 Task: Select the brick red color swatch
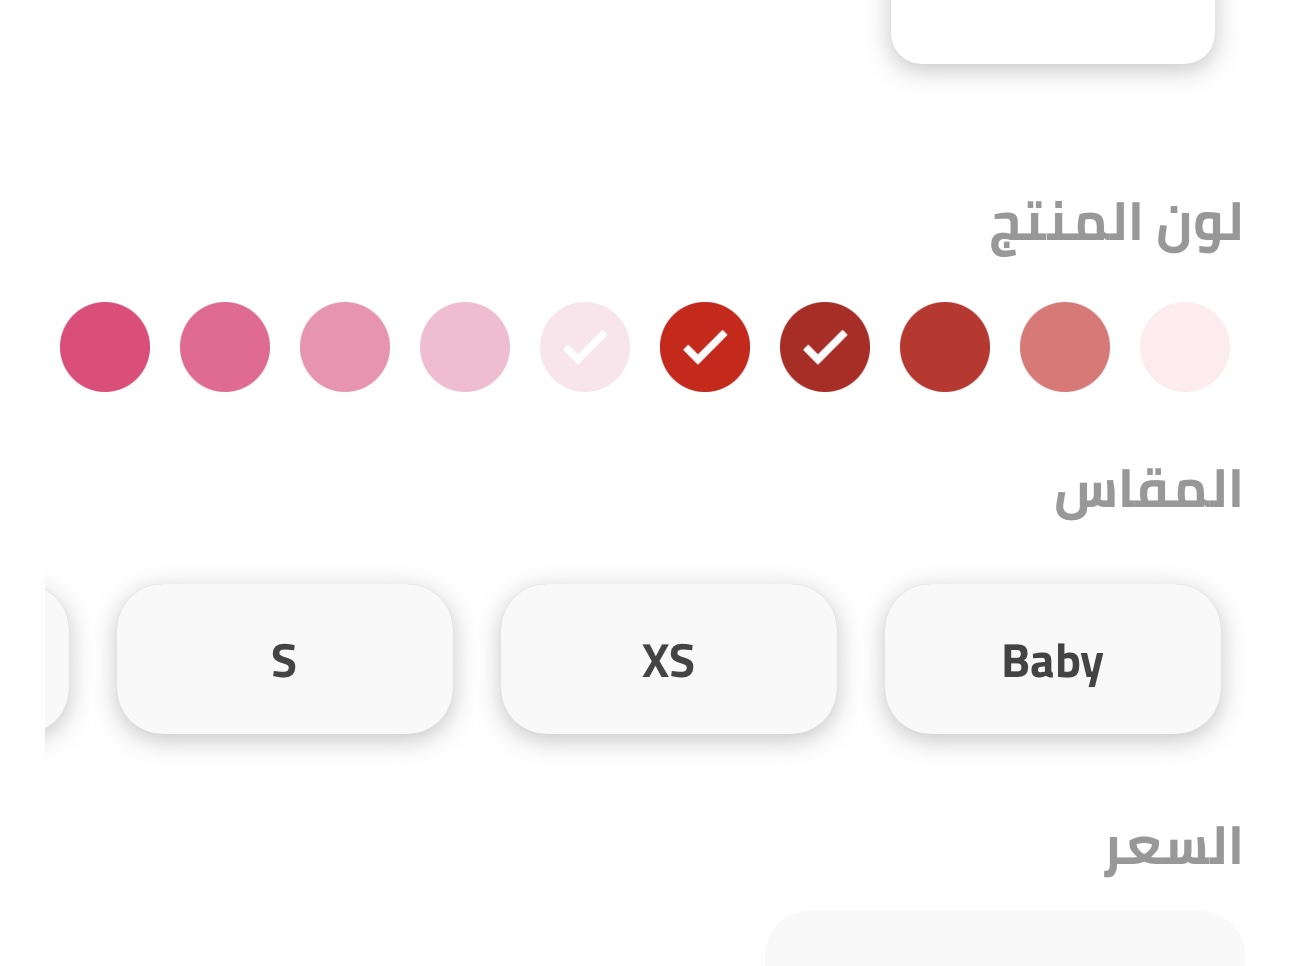pyautogui.click(x=945, y=347)
